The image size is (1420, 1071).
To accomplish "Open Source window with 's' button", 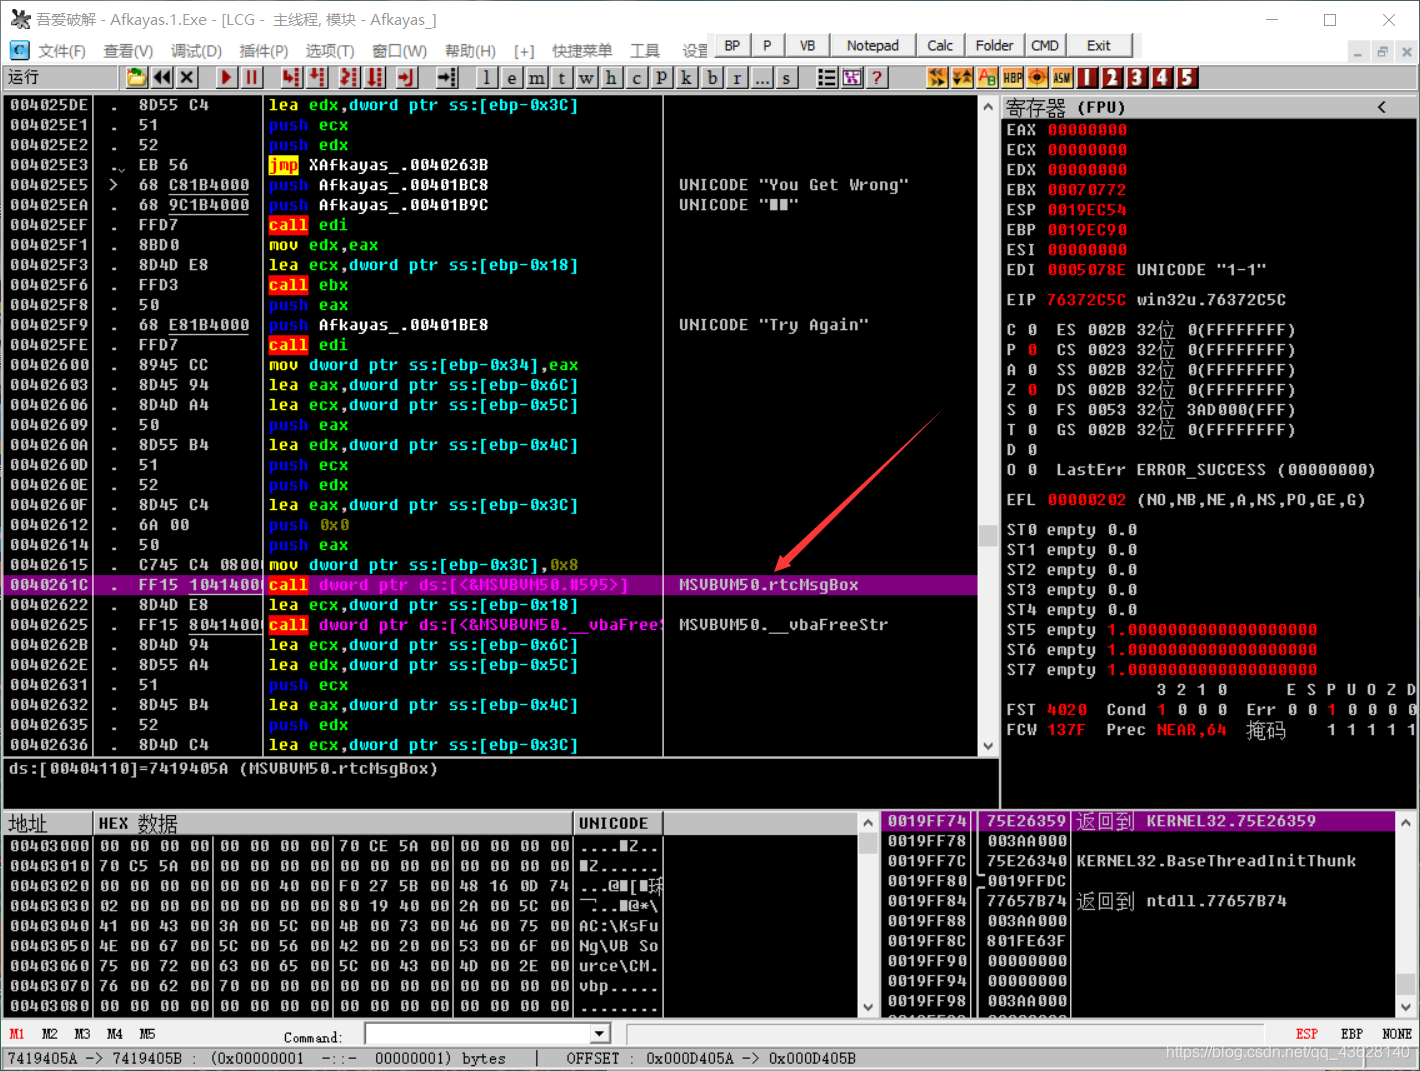I will (786, 77).
